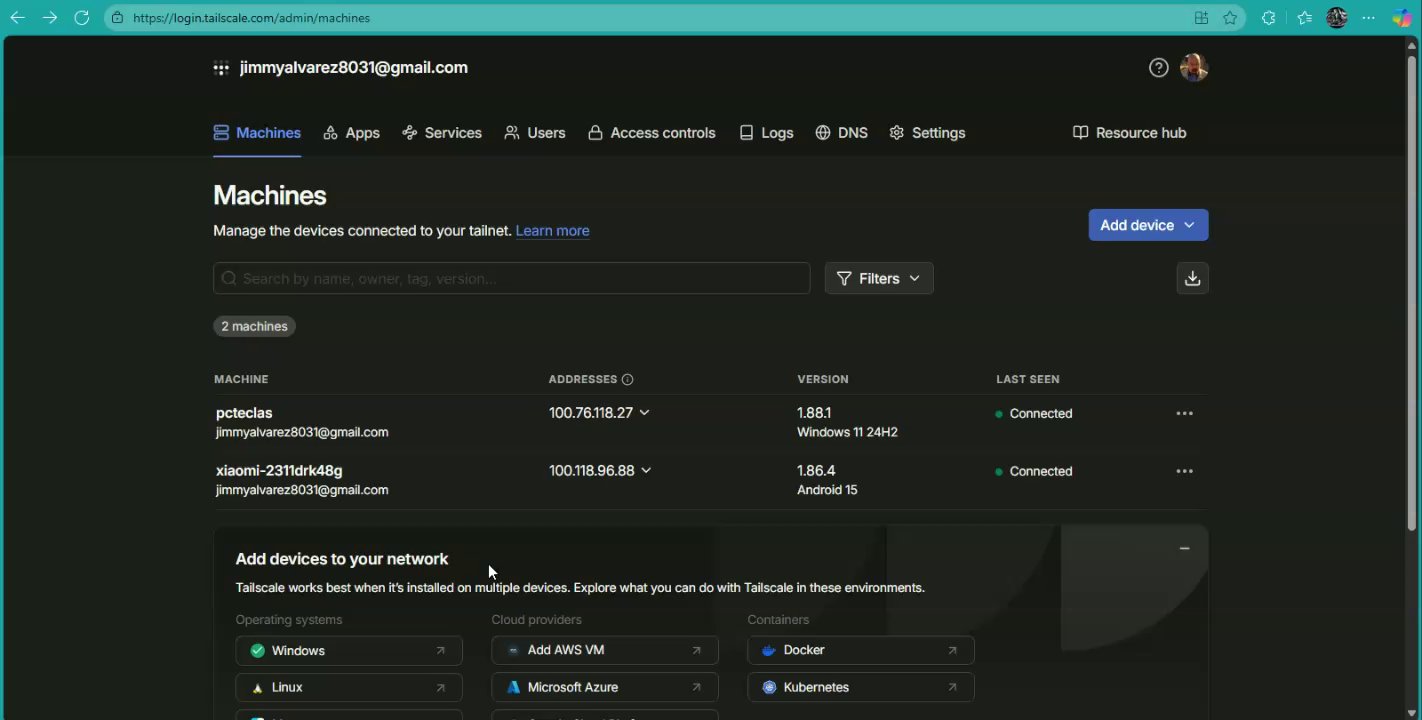Go back in browser history
The image size is (1422, 720).
click(x=18, y=18)
